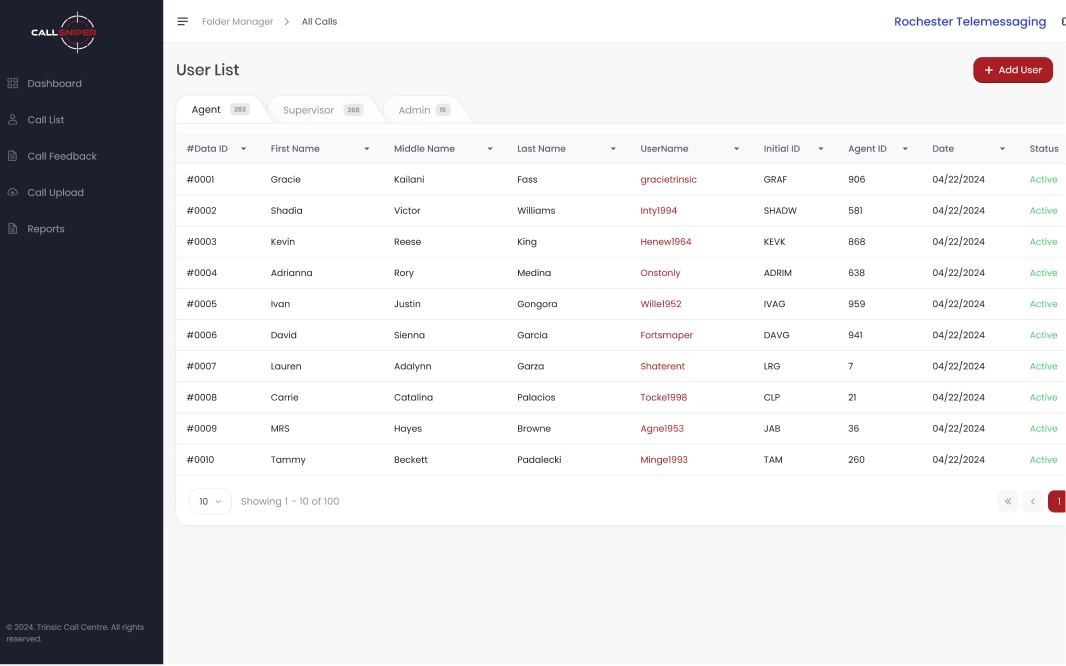Click the Call Upload cloud icon
This screenshot has width=1066, height=666.
click(x=13, y=193)
